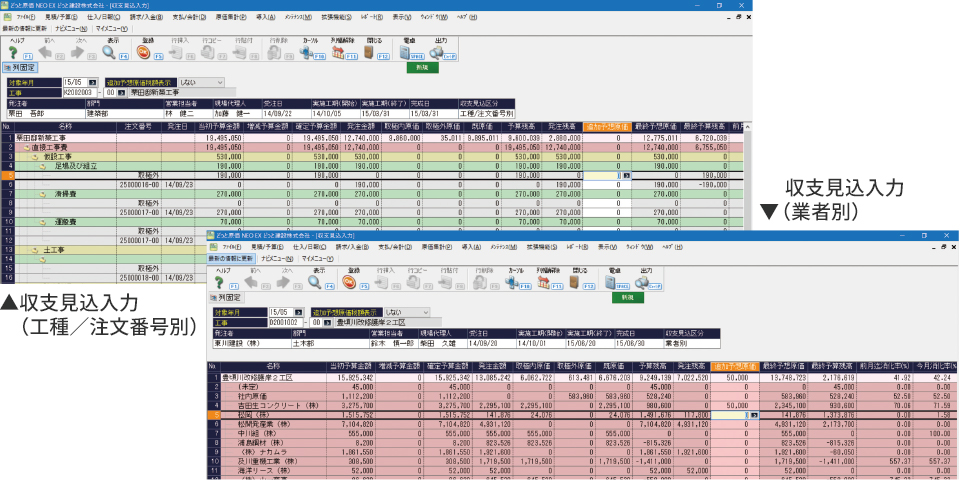This screenshot has width=960, height=480.
Task: Click 出力 printer icon in back window
Action: 437,53
